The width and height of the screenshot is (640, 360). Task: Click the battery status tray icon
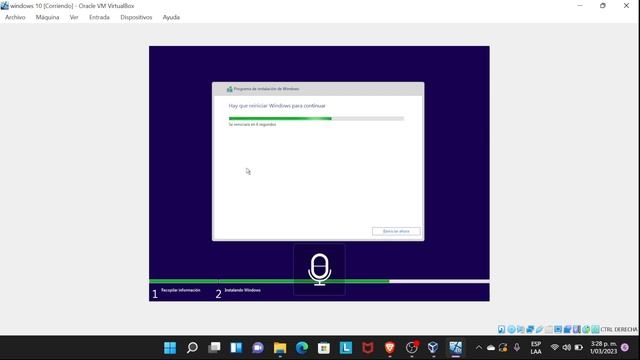click(579, 348)
